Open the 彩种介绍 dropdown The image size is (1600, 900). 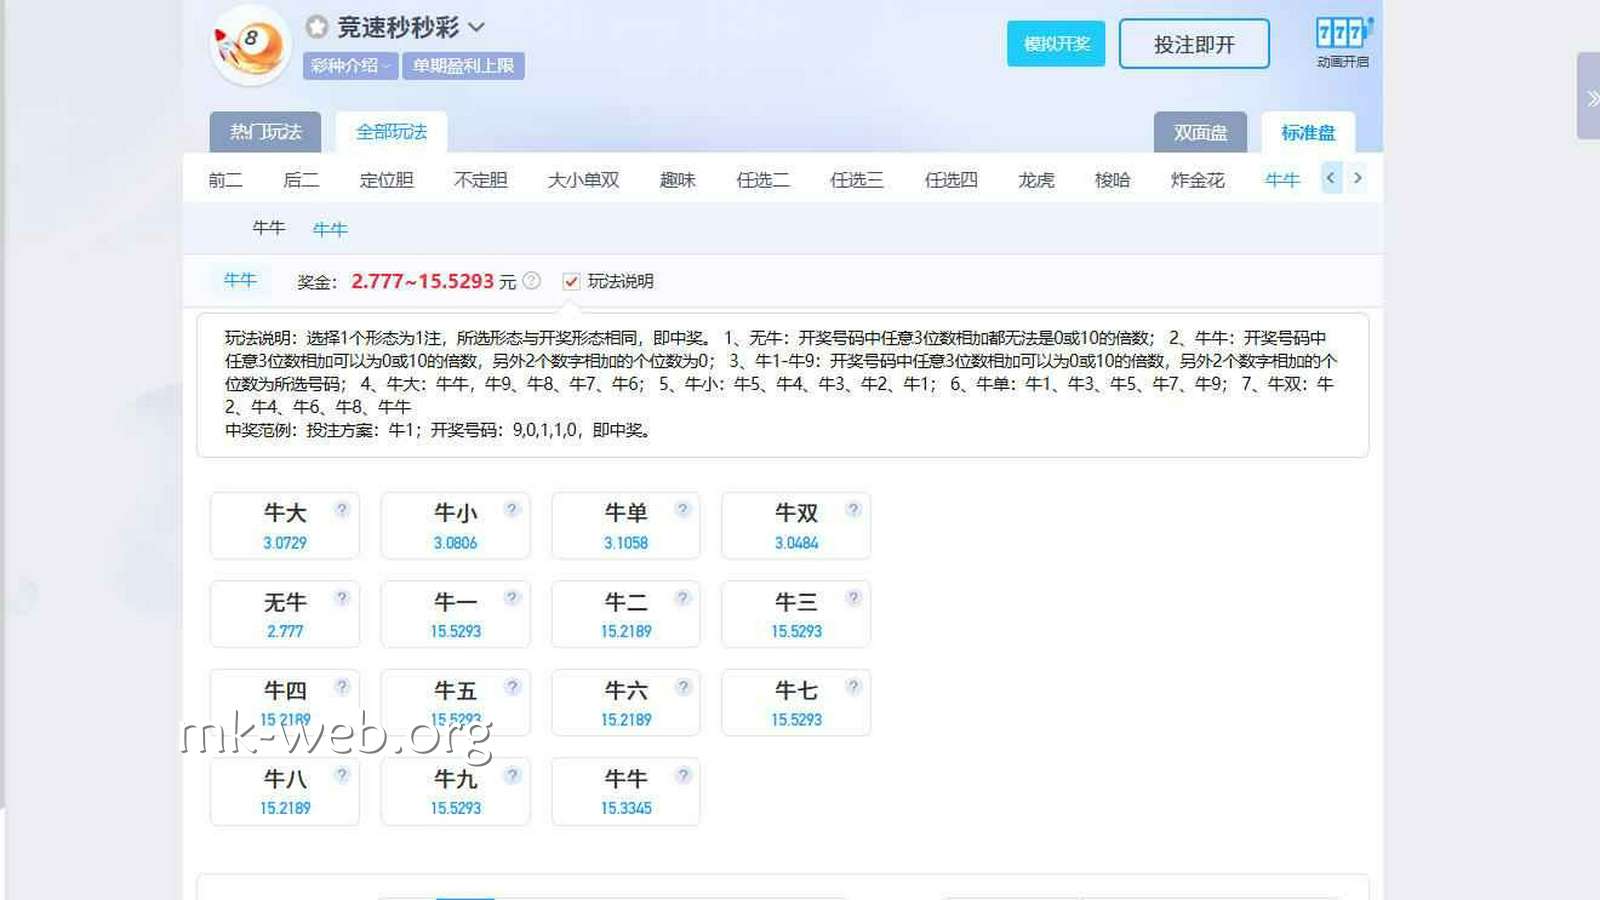click(x=350, y=66)
